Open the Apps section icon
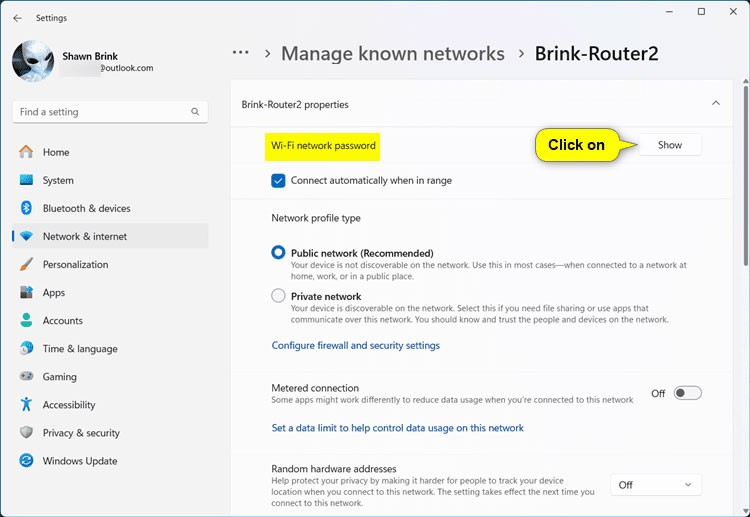 click(26, 292)
